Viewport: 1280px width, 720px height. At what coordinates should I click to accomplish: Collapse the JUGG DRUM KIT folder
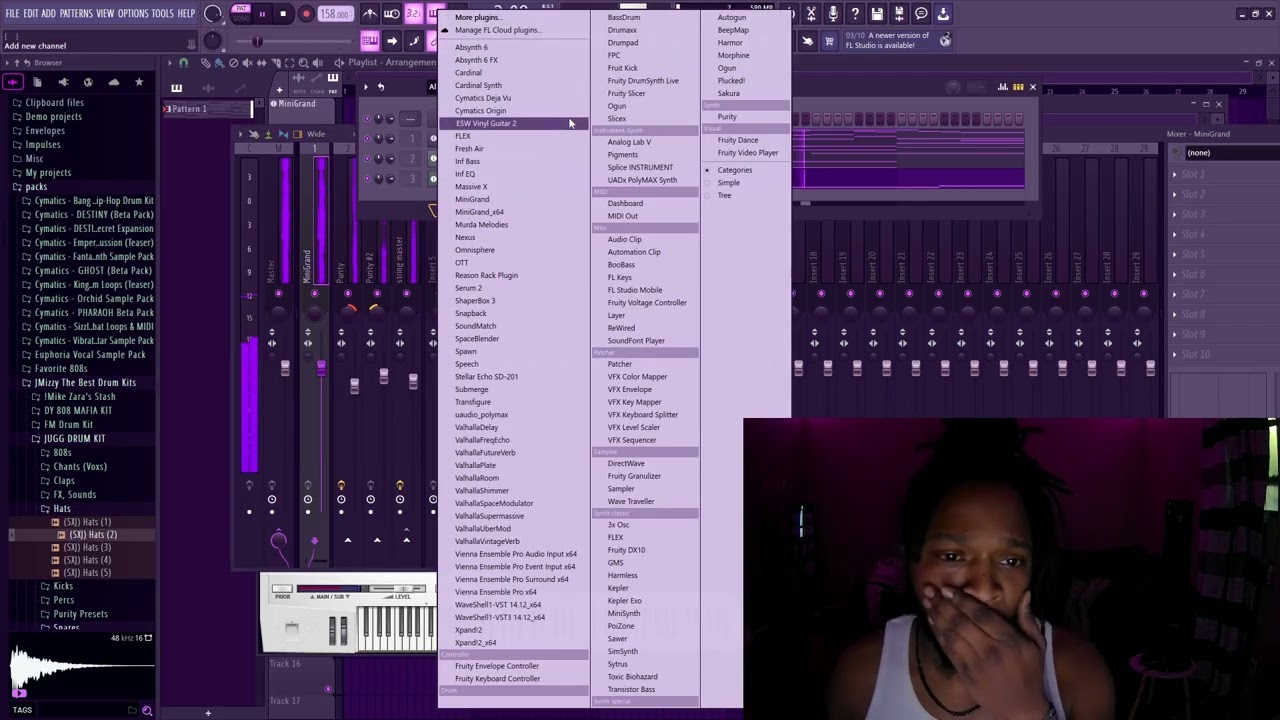click(x=68, y=439)
